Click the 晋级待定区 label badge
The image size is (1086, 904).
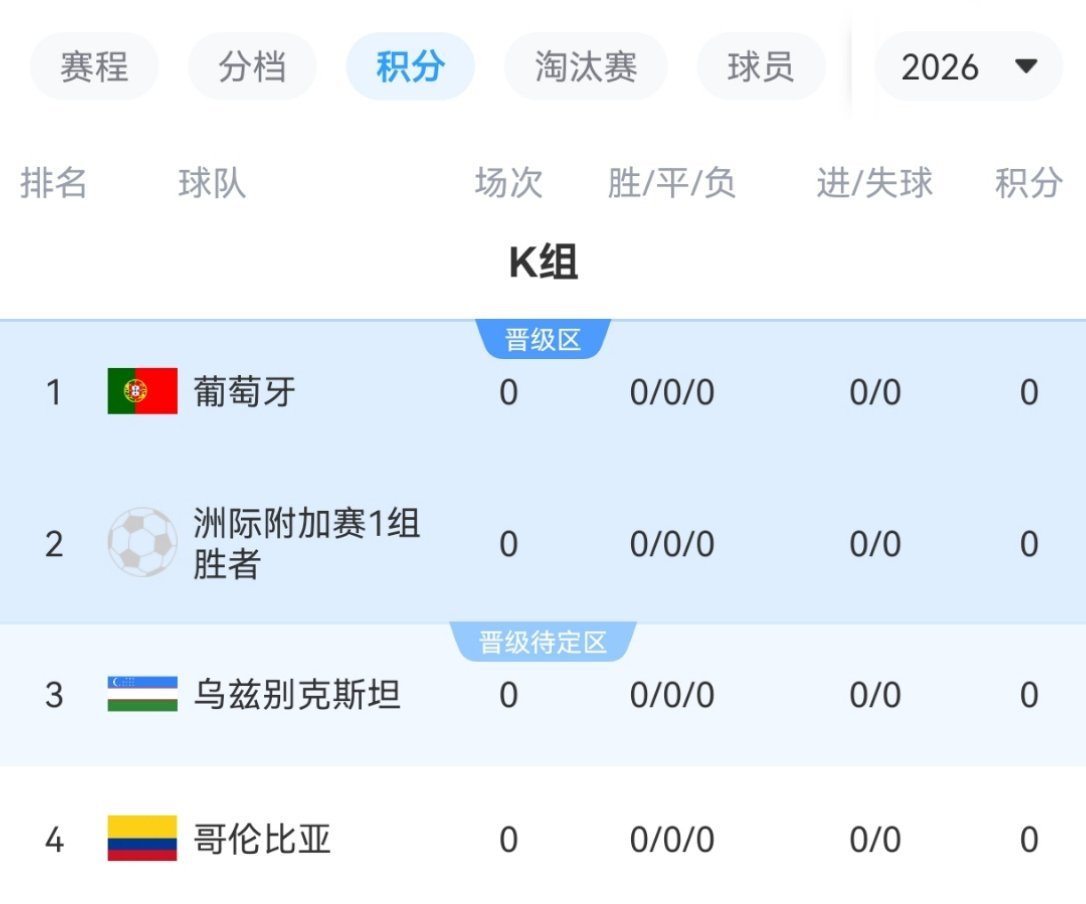coord(543,642)
